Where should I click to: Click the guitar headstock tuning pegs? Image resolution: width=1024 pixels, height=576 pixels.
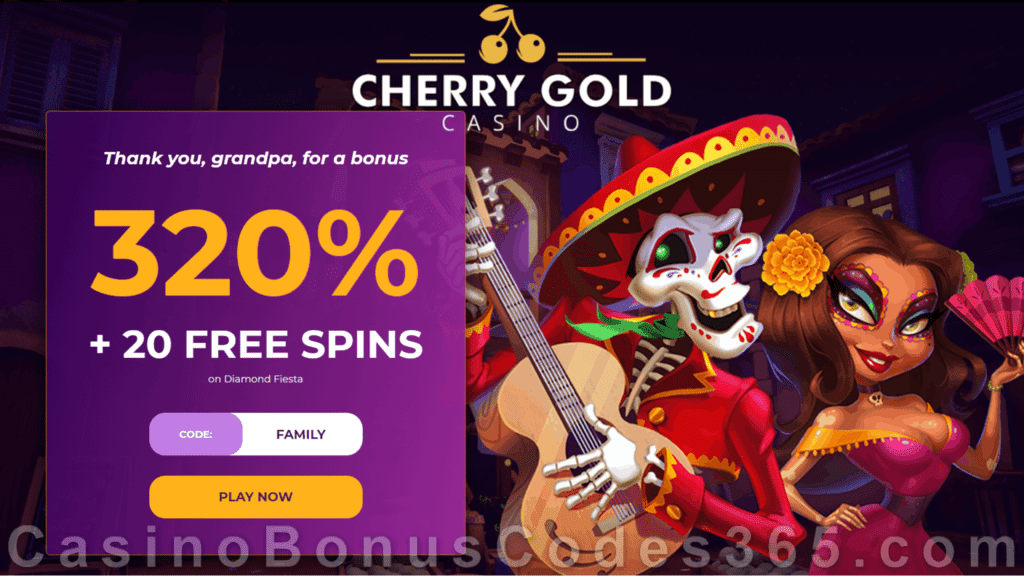(x=487, y=196)
